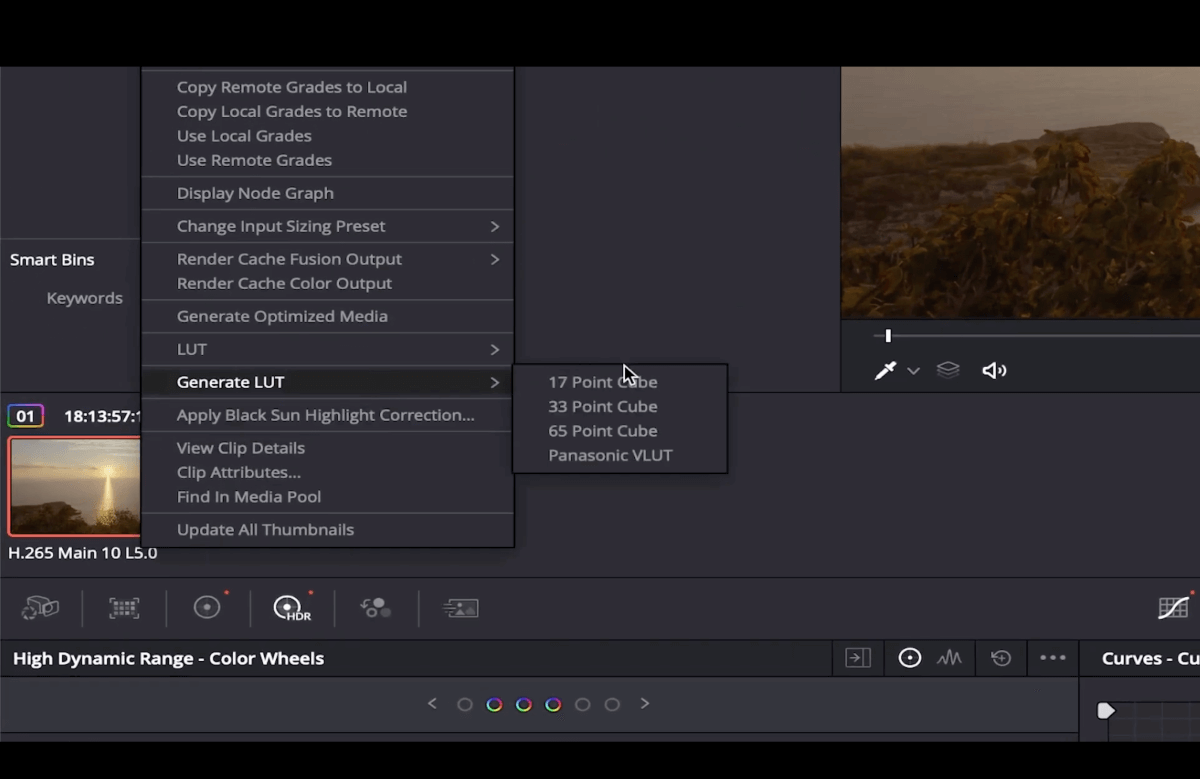
Task: Click the 18:13:57 clip timecode
Action: pyautogui.click(x=102, y=416)
